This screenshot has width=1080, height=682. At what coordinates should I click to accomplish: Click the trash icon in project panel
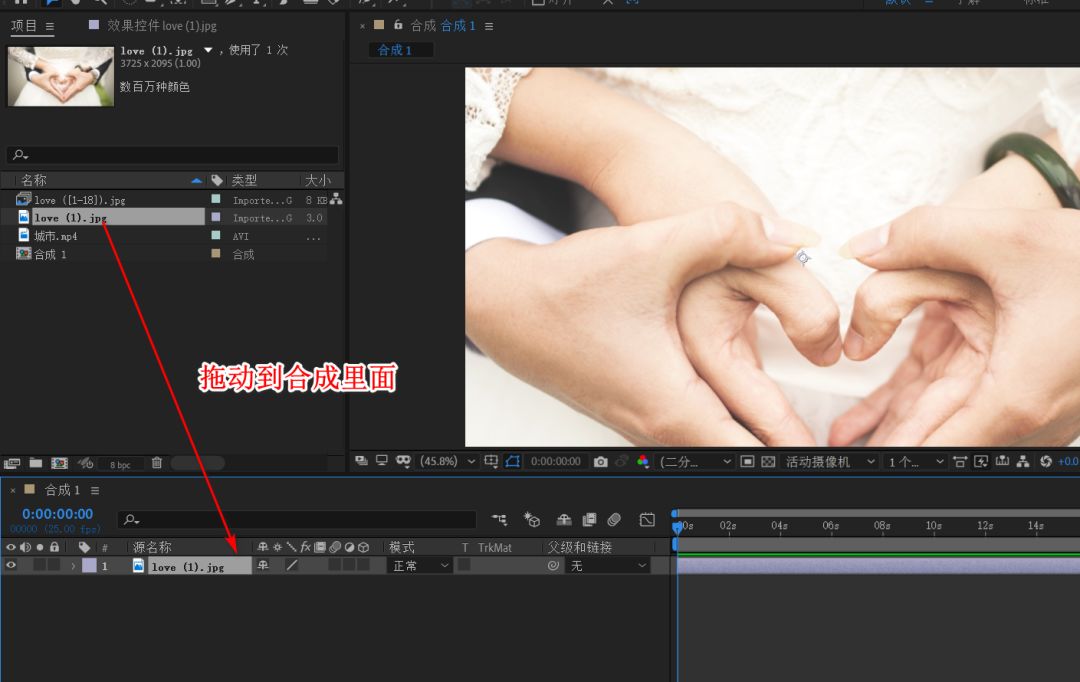(157, 463)
